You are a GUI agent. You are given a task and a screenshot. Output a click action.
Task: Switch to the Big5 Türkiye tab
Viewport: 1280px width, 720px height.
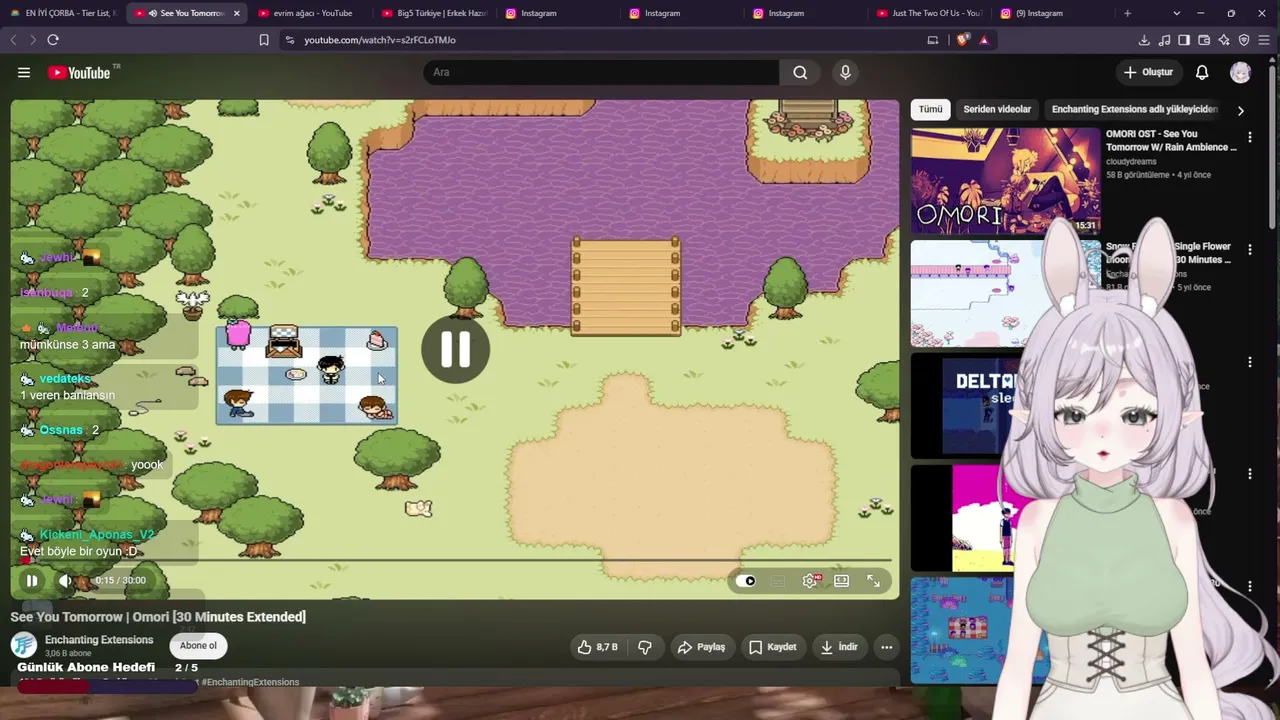point(436,13)
